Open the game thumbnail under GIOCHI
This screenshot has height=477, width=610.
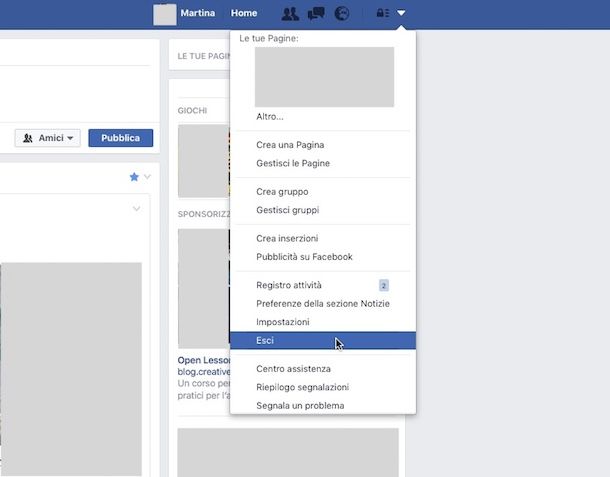pos(204,161)
